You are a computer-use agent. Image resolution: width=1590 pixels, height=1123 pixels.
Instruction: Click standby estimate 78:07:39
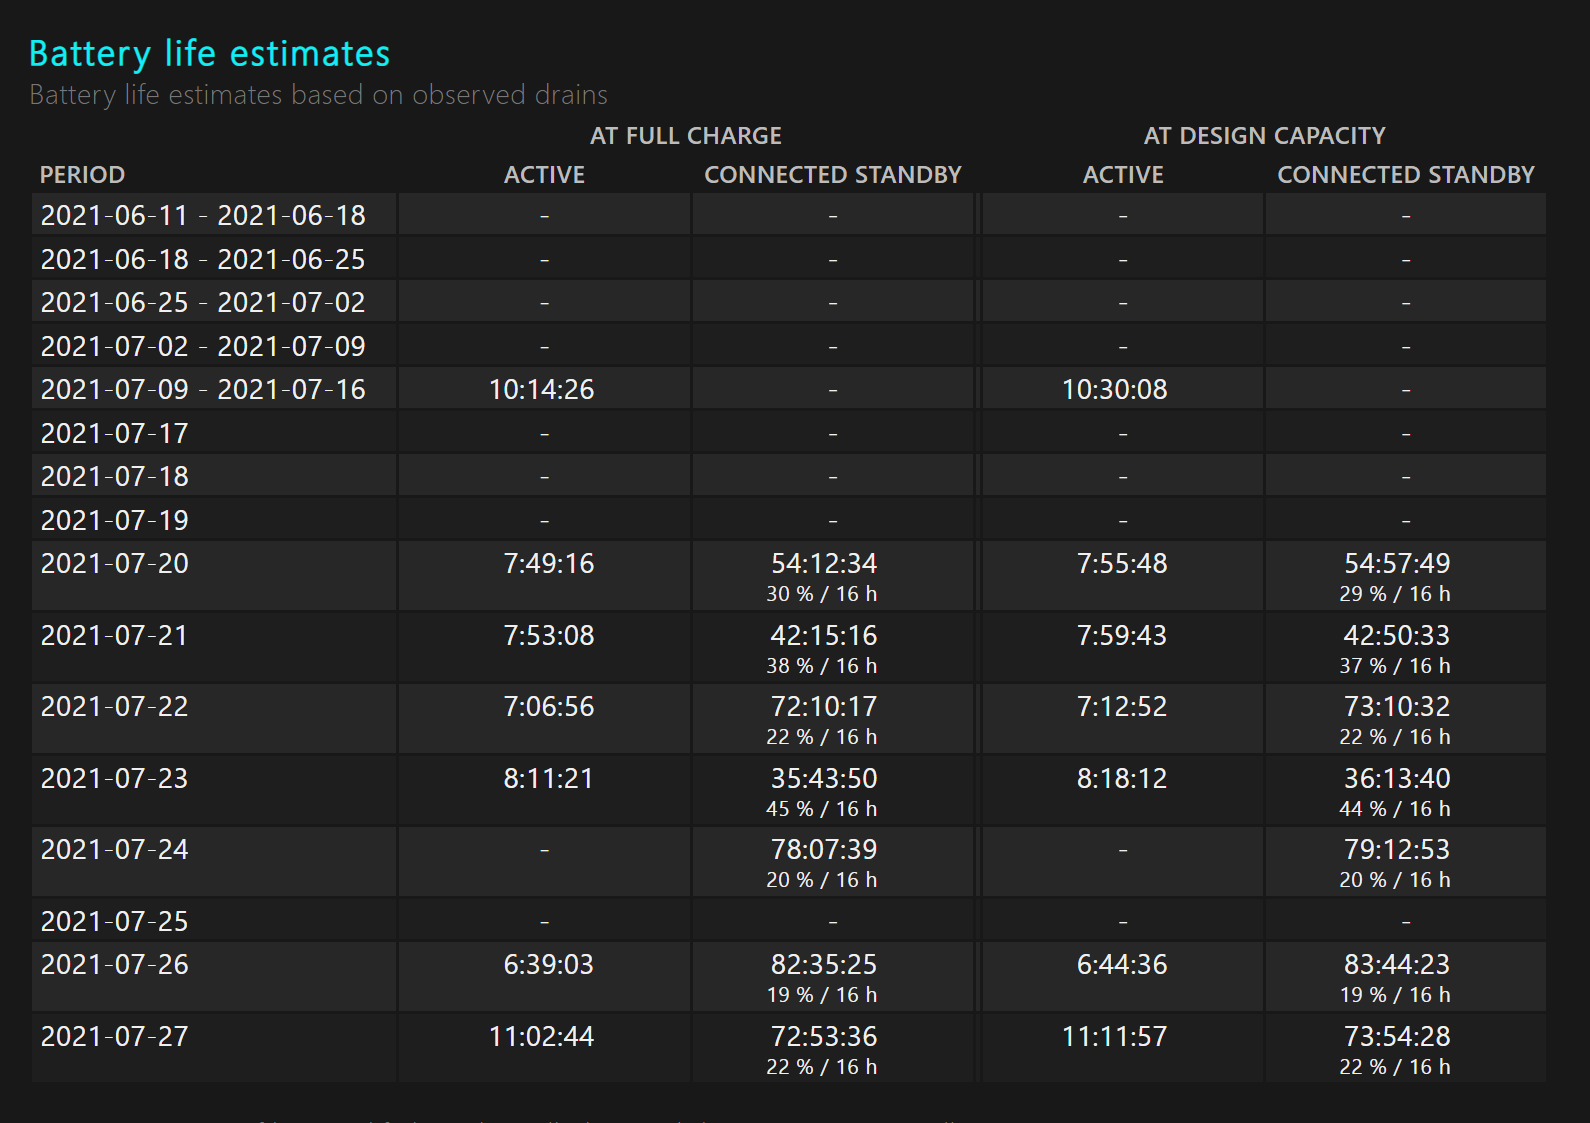click(x=824, y=850)
